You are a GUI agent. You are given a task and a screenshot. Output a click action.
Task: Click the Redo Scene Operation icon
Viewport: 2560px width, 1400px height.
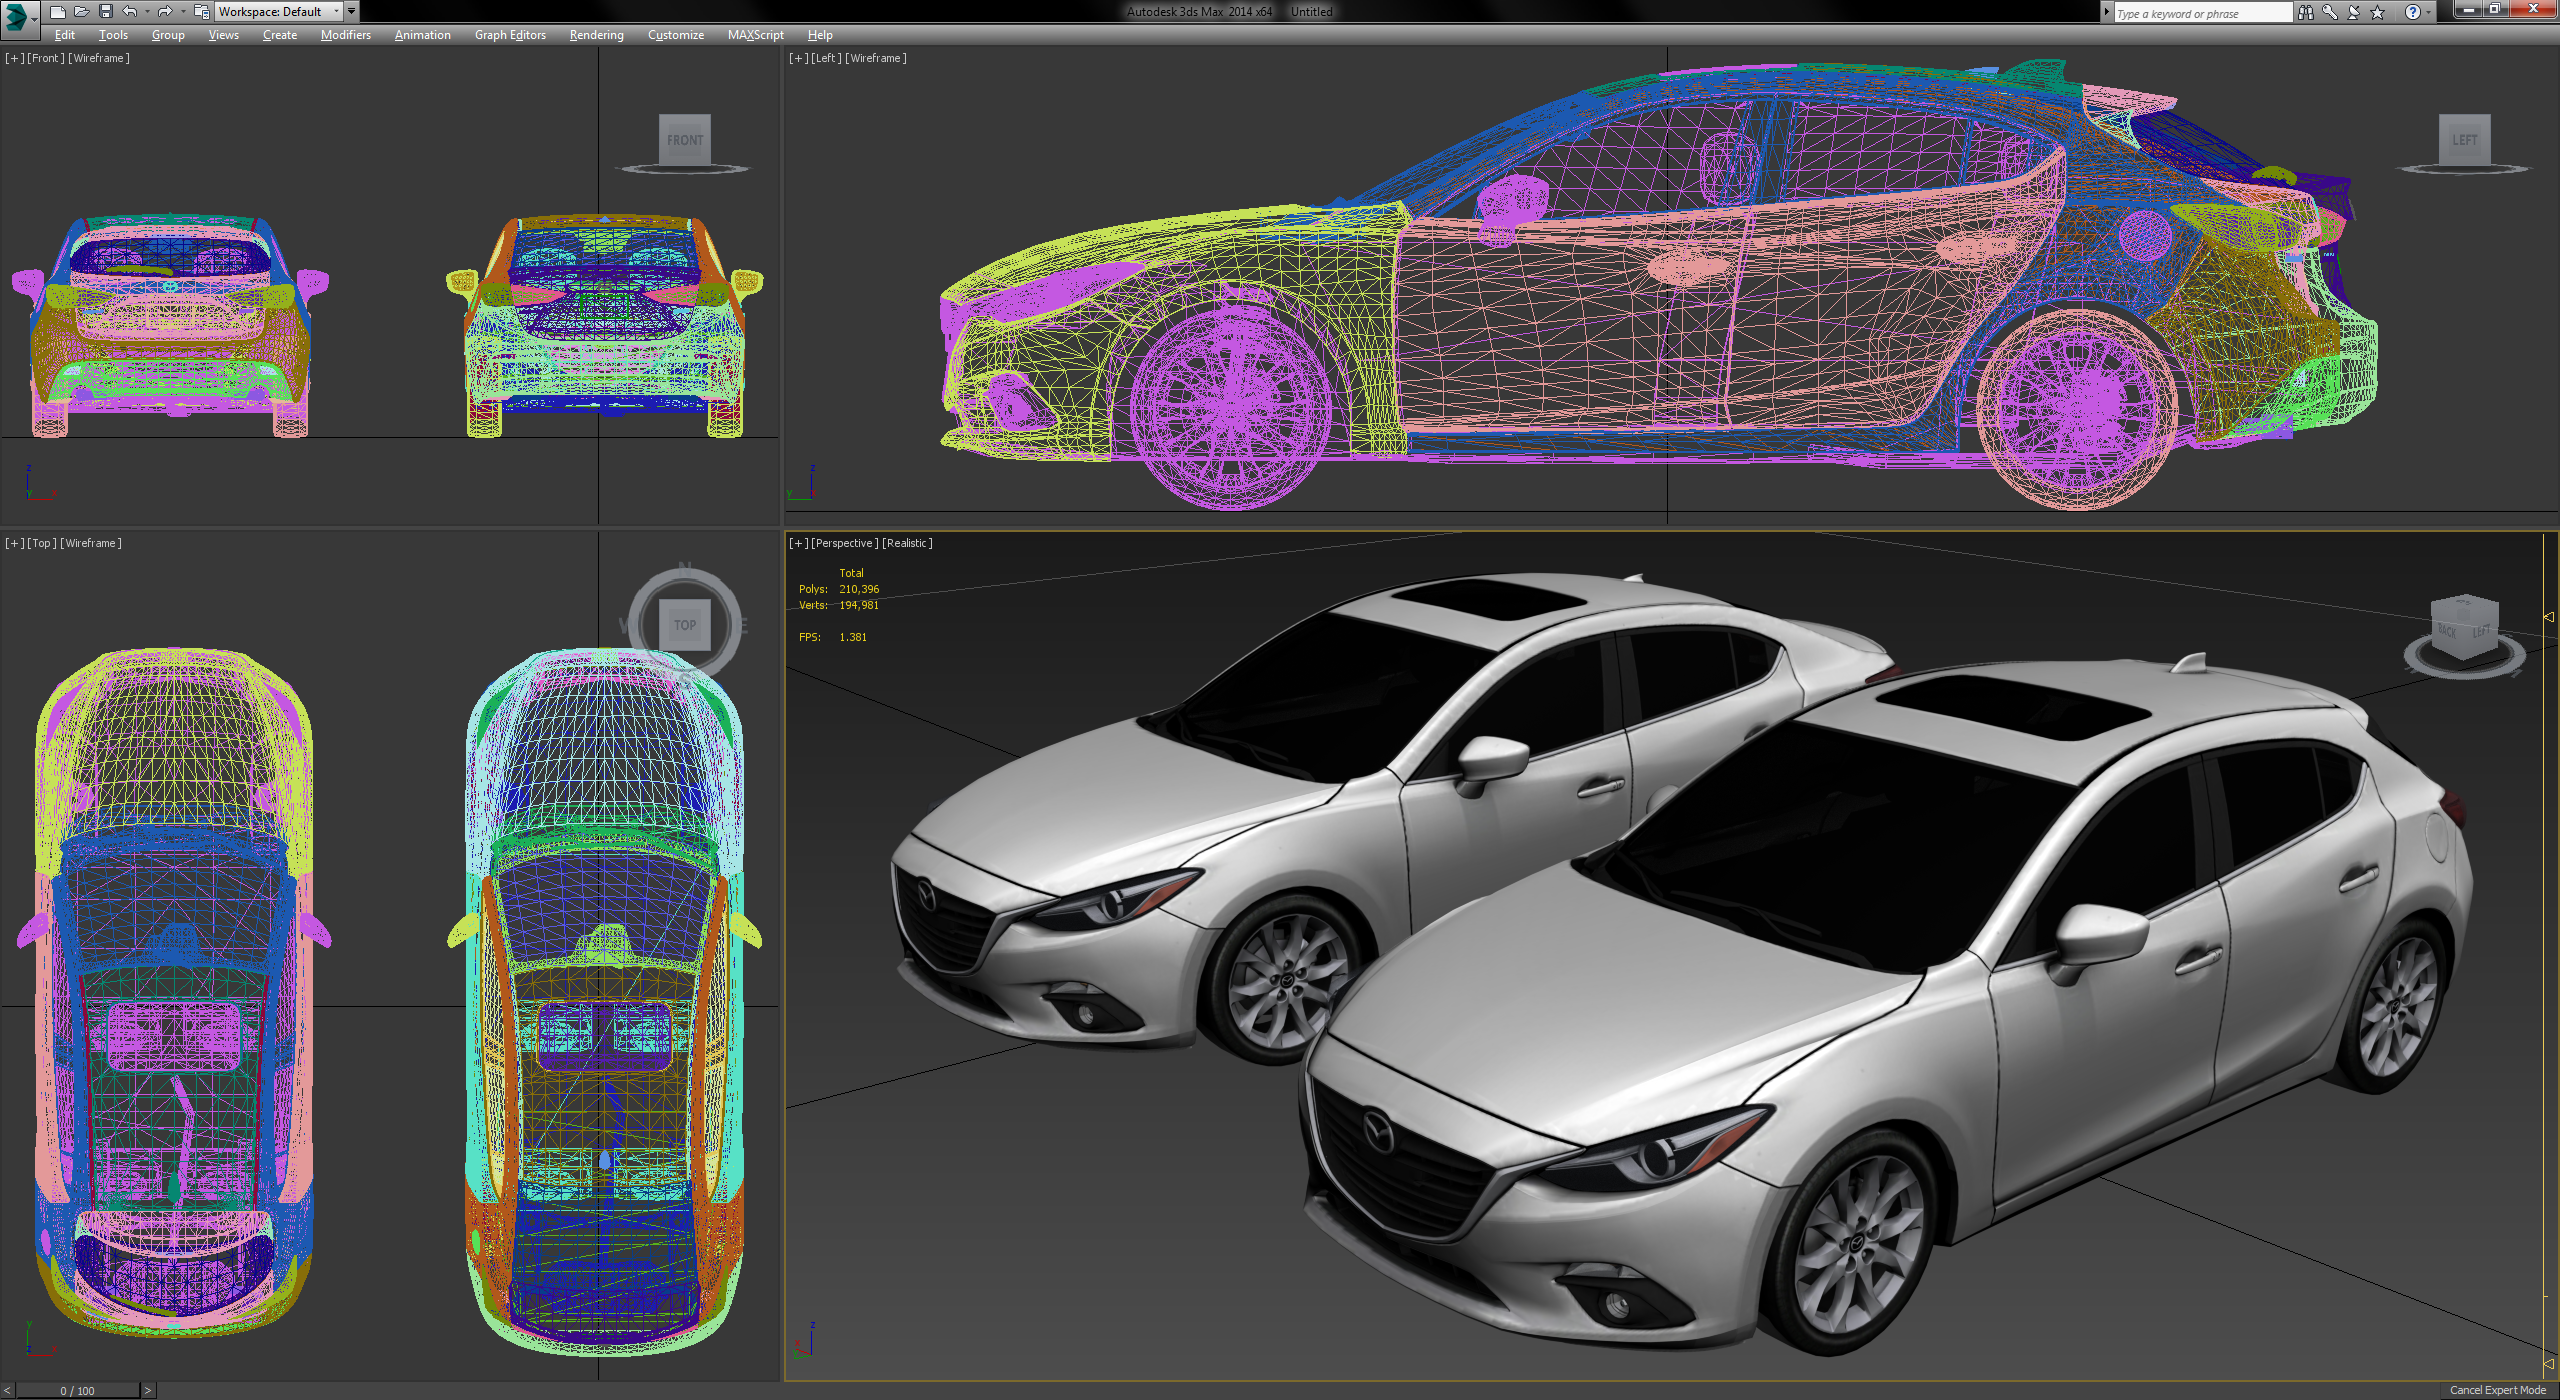tap(163, 12)
